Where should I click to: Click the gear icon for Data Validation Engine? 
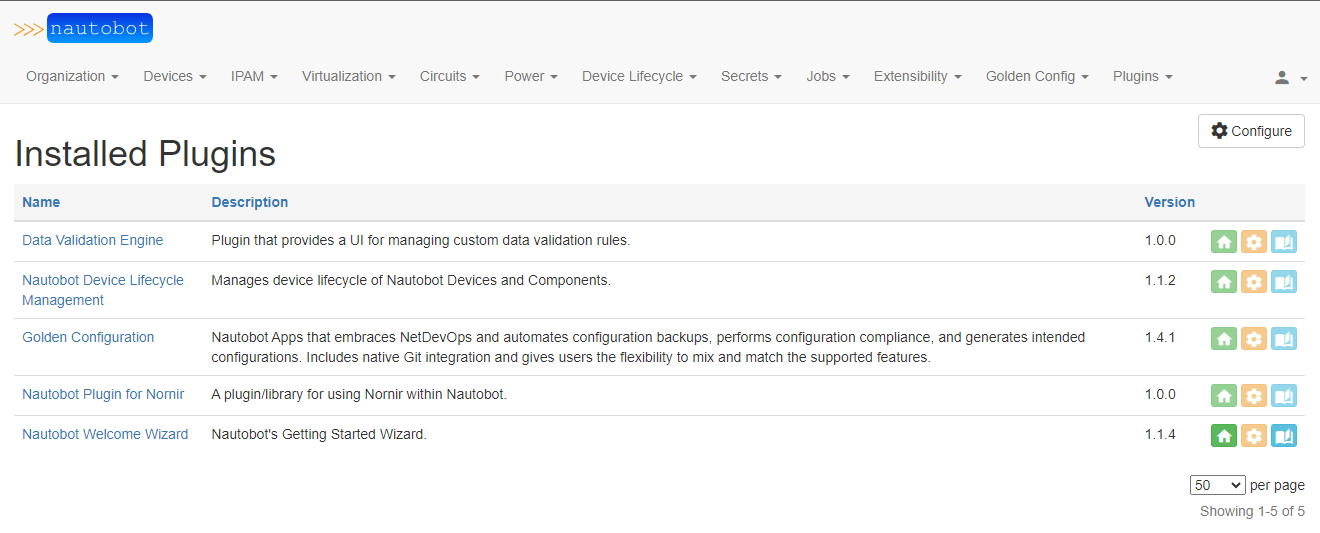click(x=1253, y=242)
